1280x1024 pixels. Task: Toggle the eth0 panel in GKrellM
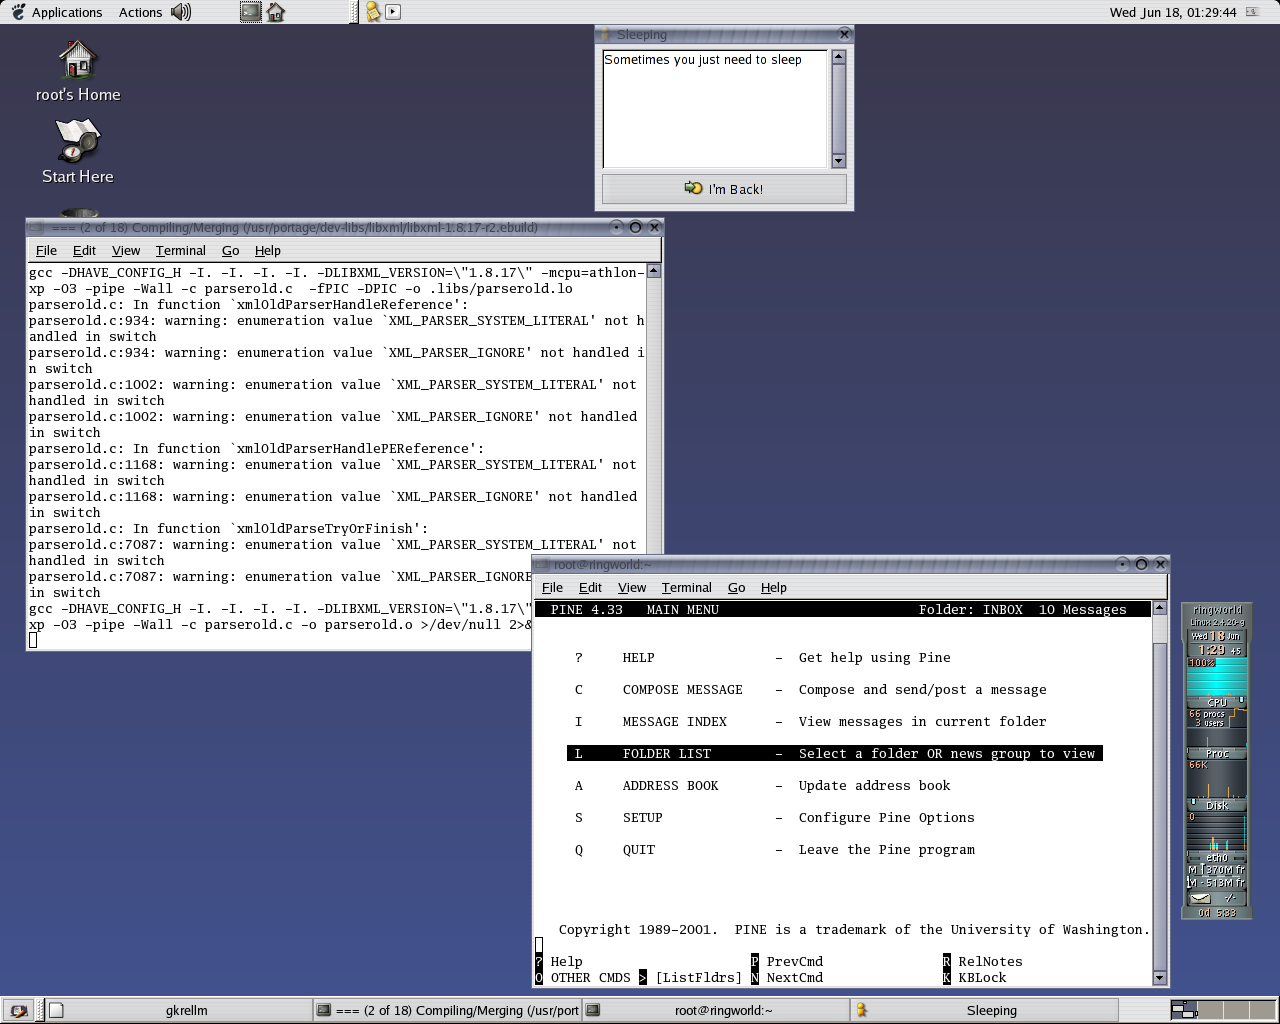tap(1216, 857)
